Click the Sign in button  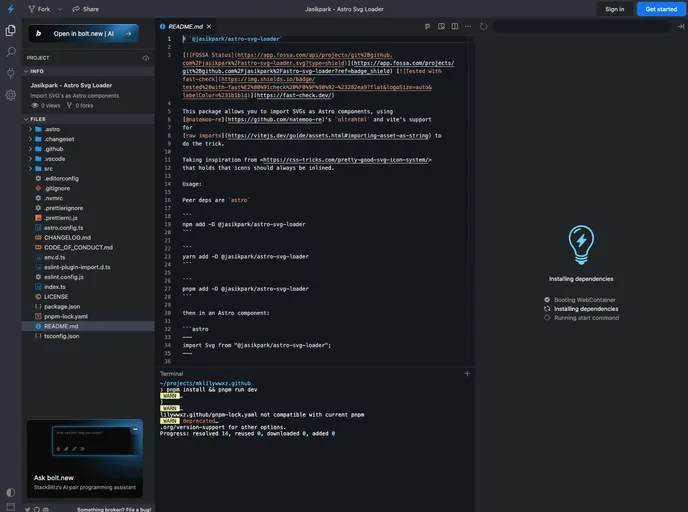(x=614, y=9)
